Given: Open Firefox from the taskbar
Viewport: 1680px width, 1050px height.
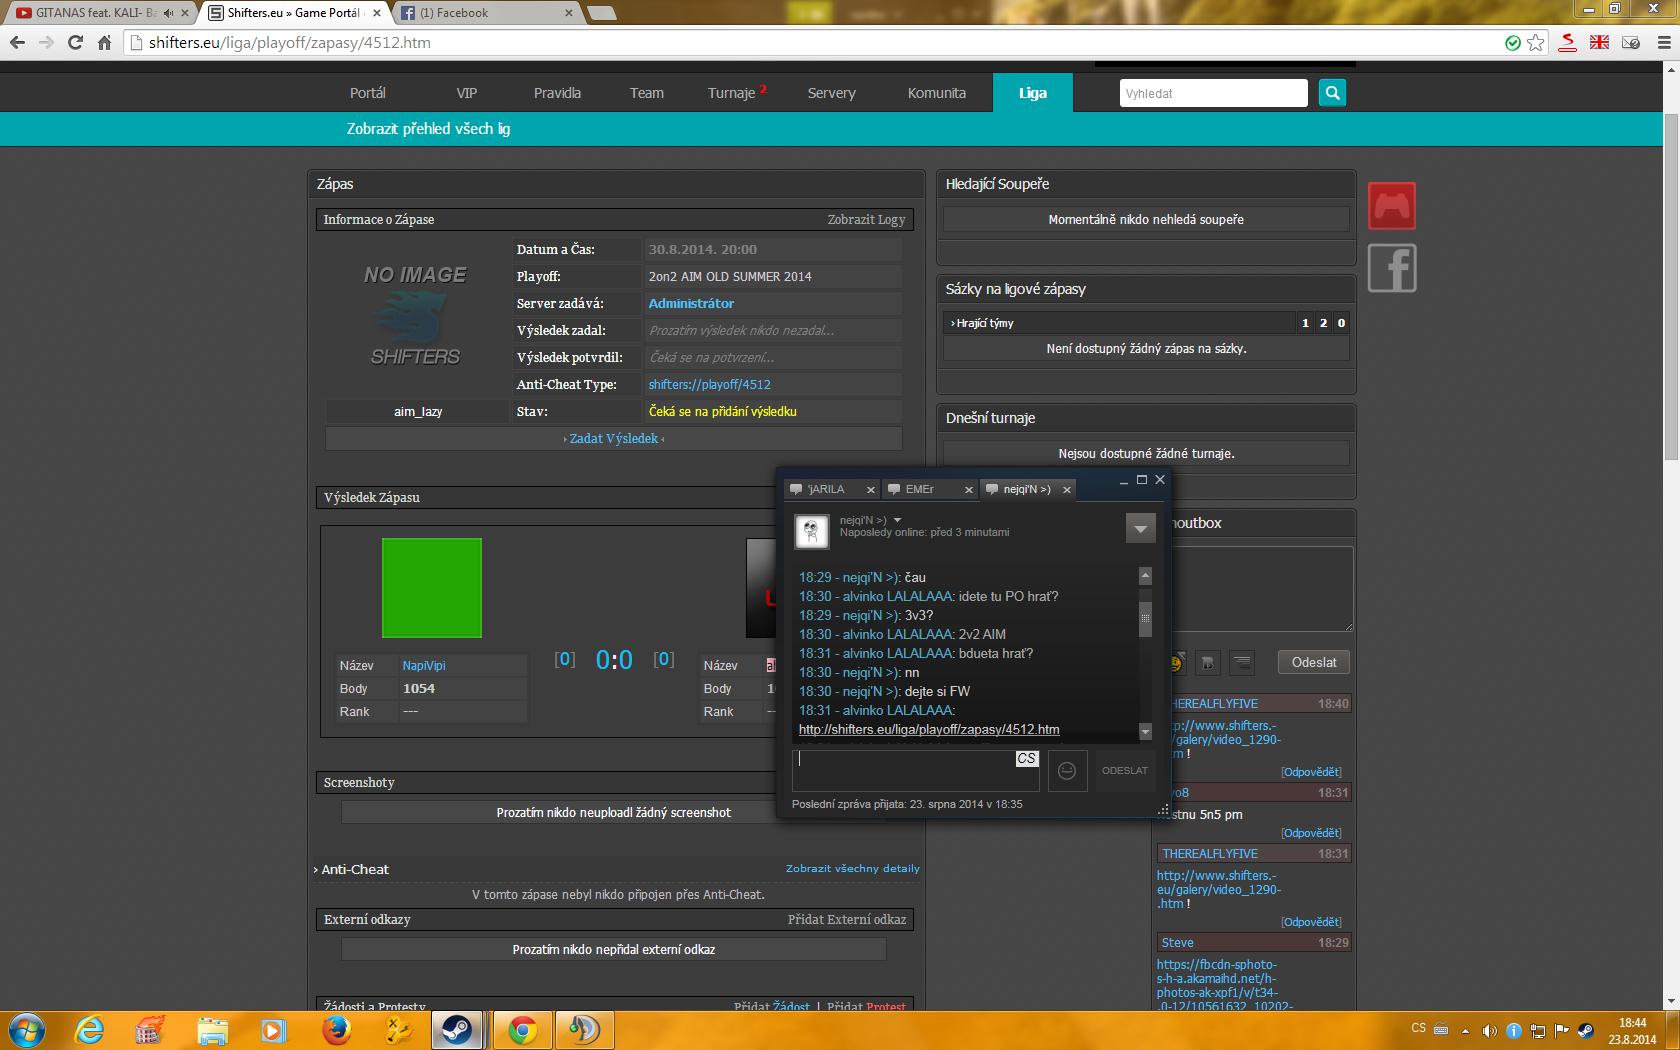Looking at the screenshot, I should 337,1029.
